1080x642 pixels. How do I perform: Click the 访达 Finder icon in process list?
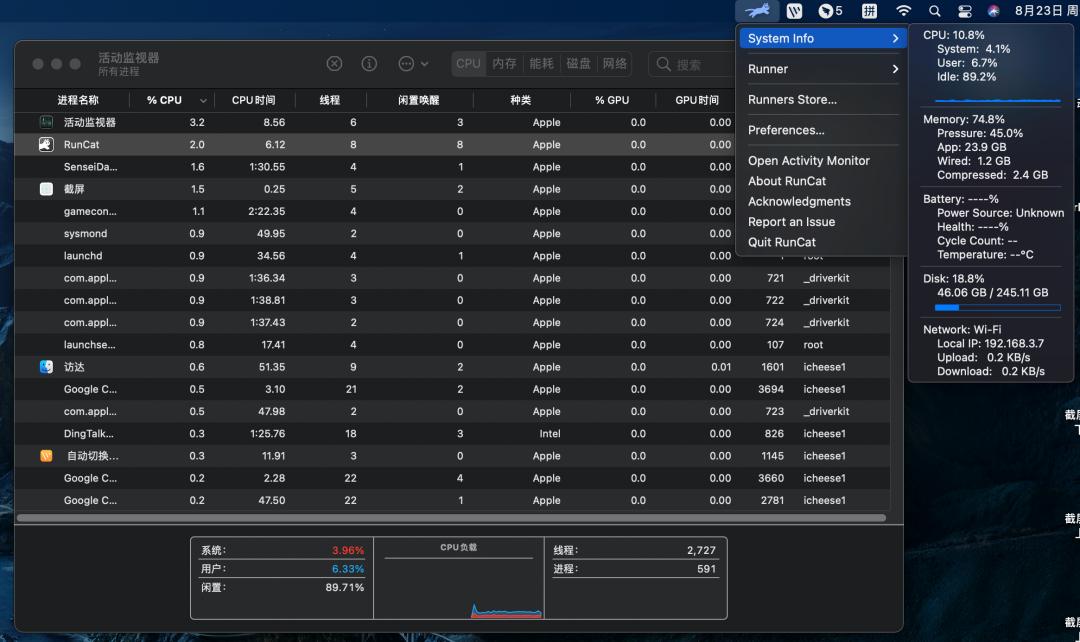[x=46, y=367]
